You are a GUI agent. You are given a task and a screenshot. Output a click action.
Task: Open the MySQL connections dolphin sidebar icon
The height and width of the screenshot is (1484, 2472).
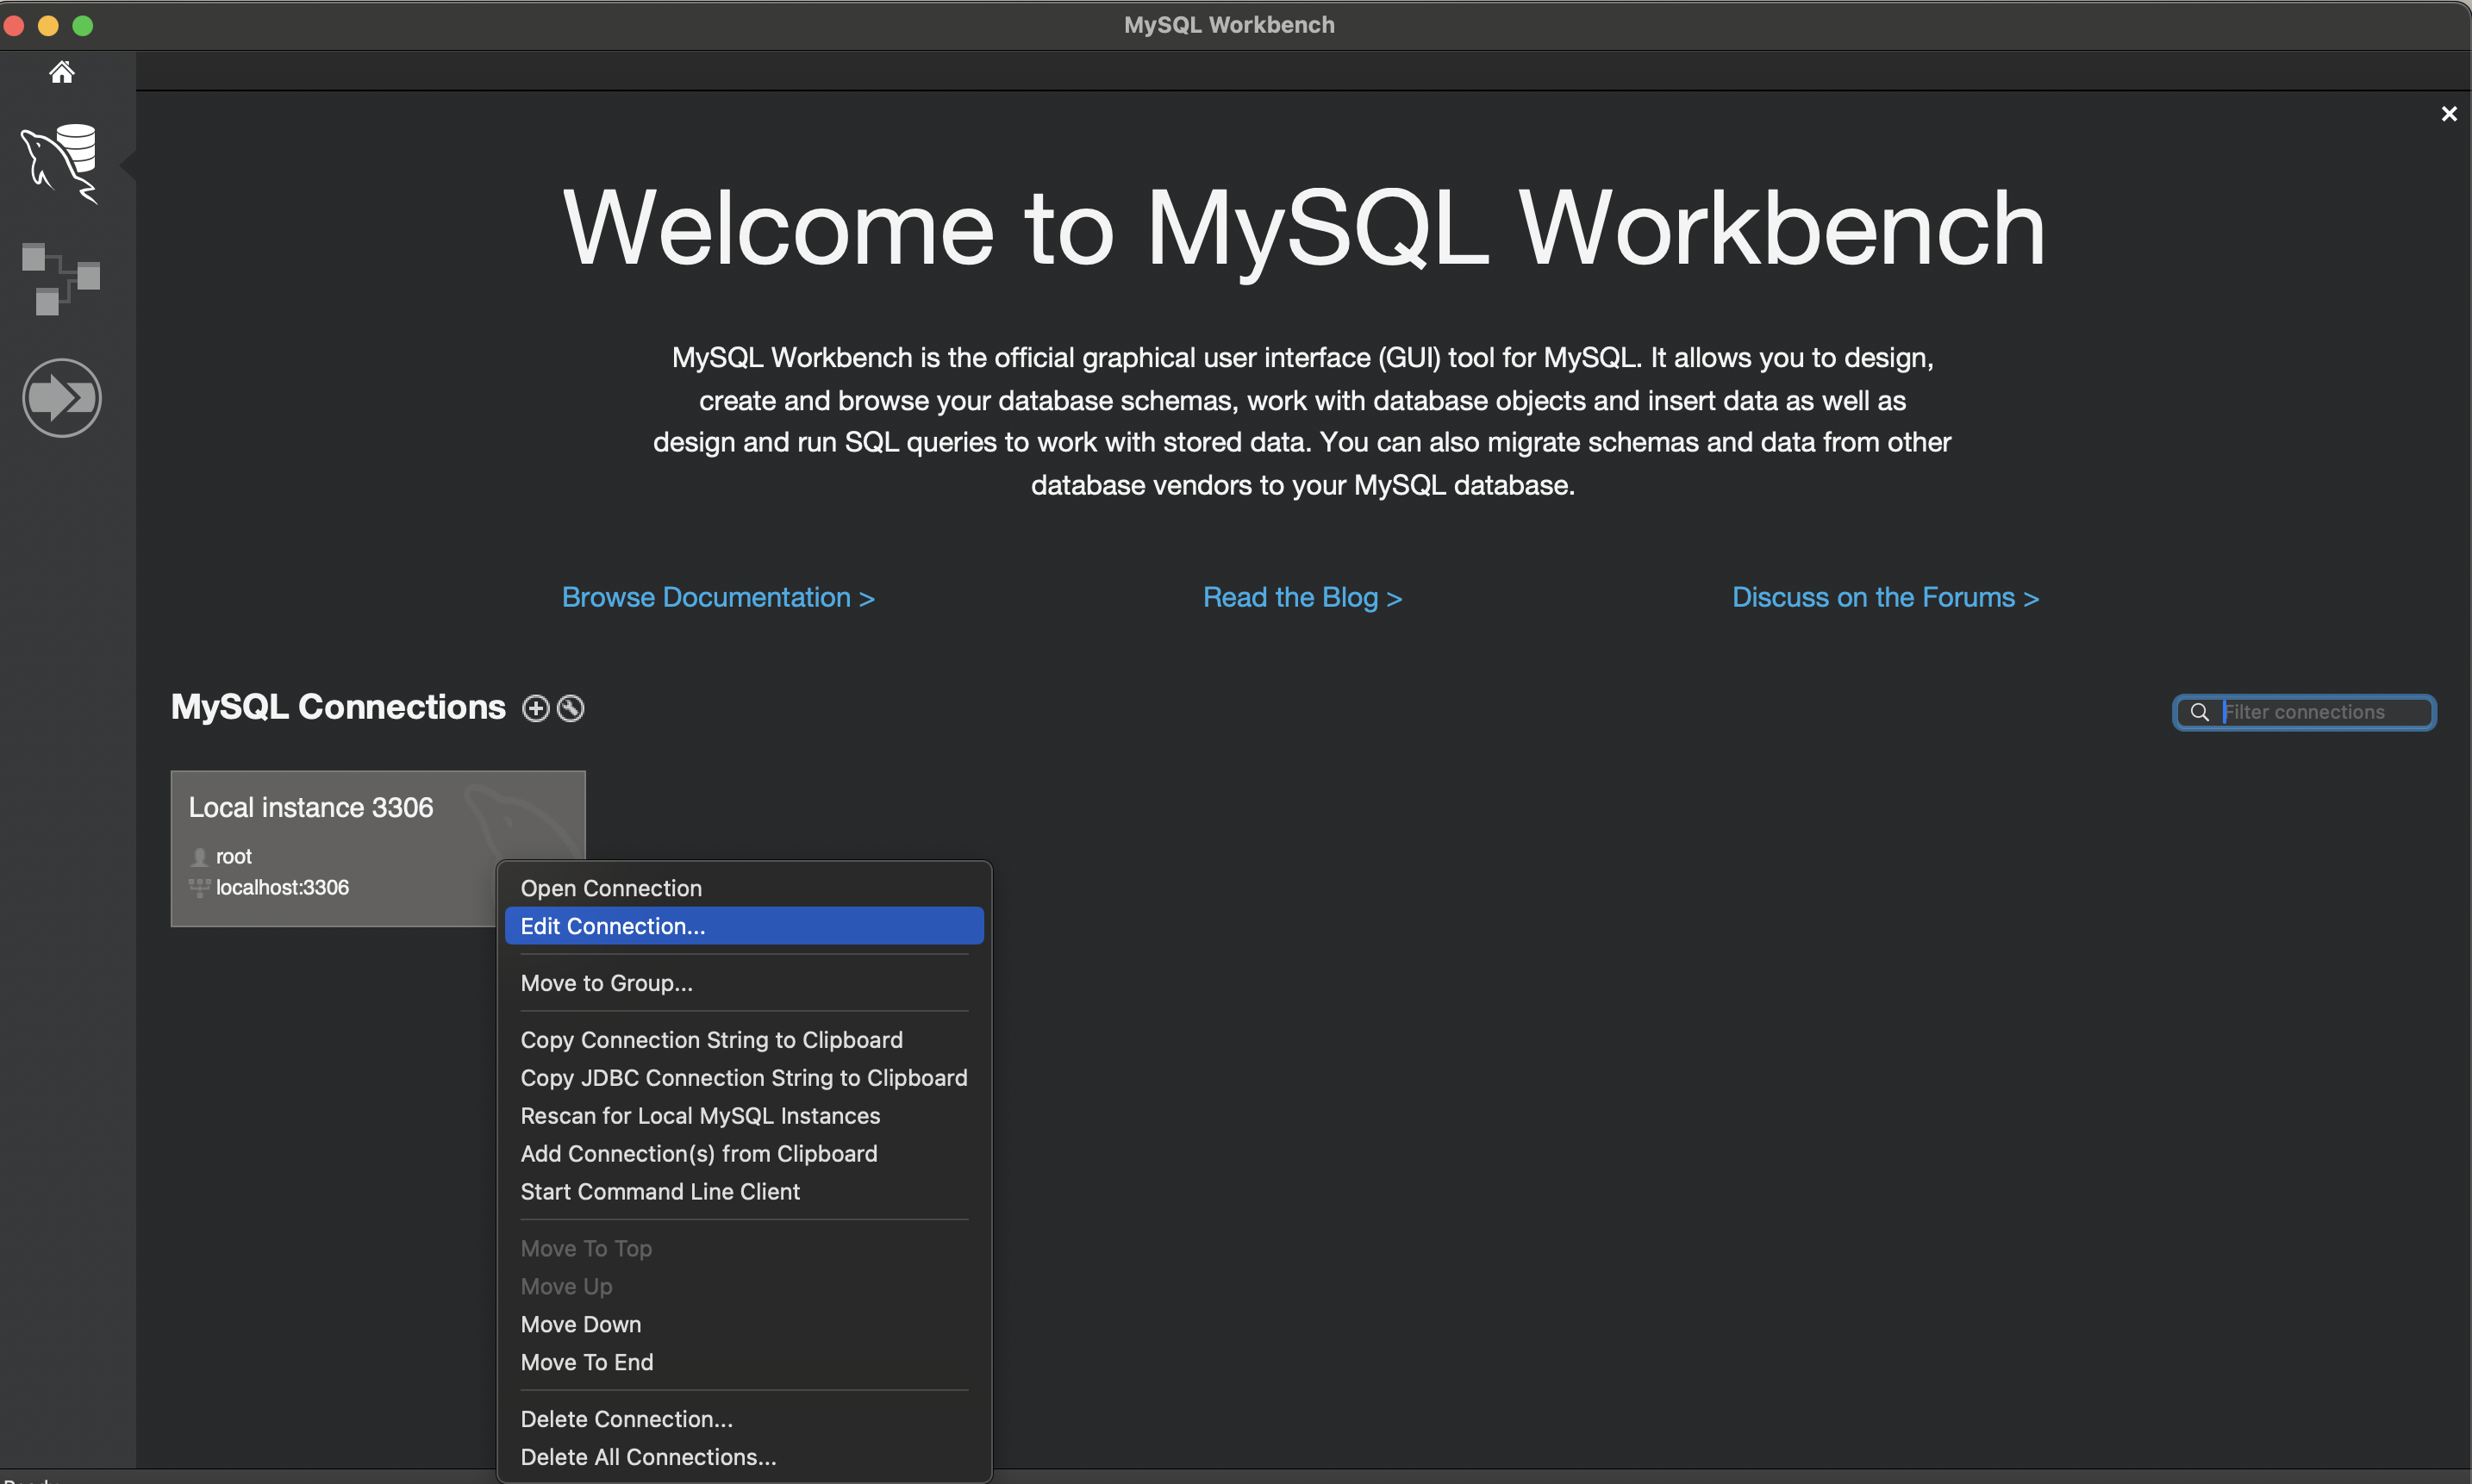[60, 163]
